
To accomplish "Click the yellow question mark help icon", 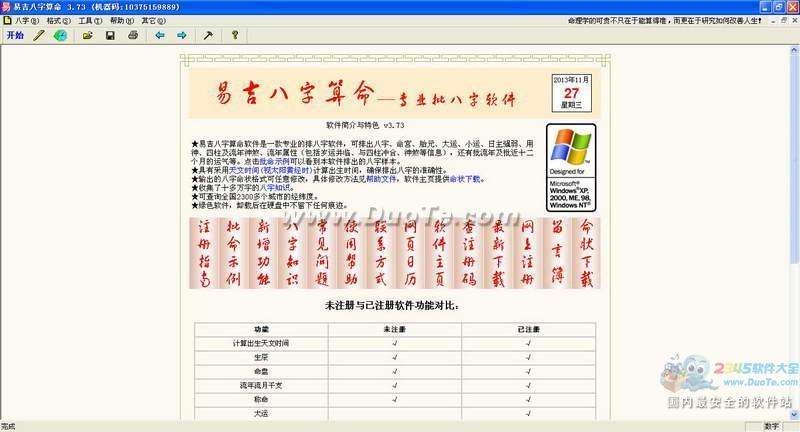I will (x=235, y=35).
